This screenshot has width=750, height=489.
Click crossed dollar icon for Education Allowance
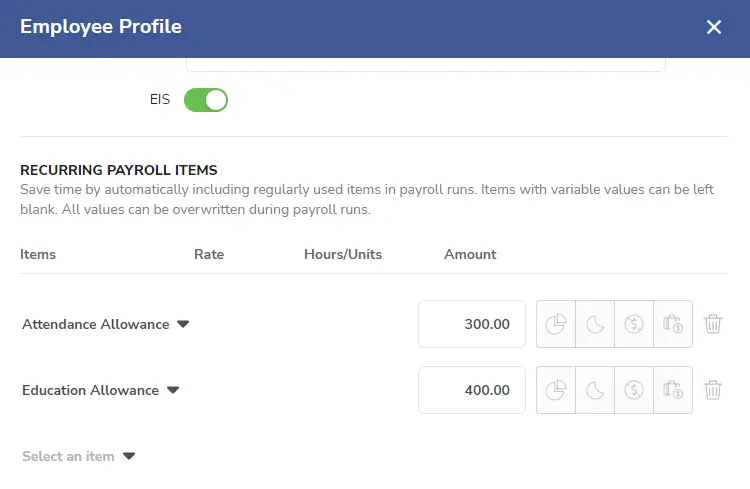[x=634, y=390]
